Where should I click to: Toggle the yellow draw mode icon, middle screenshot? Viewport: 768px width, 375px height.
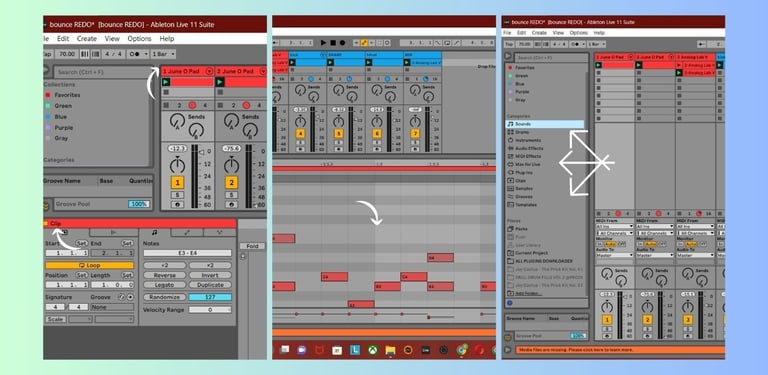364,43
